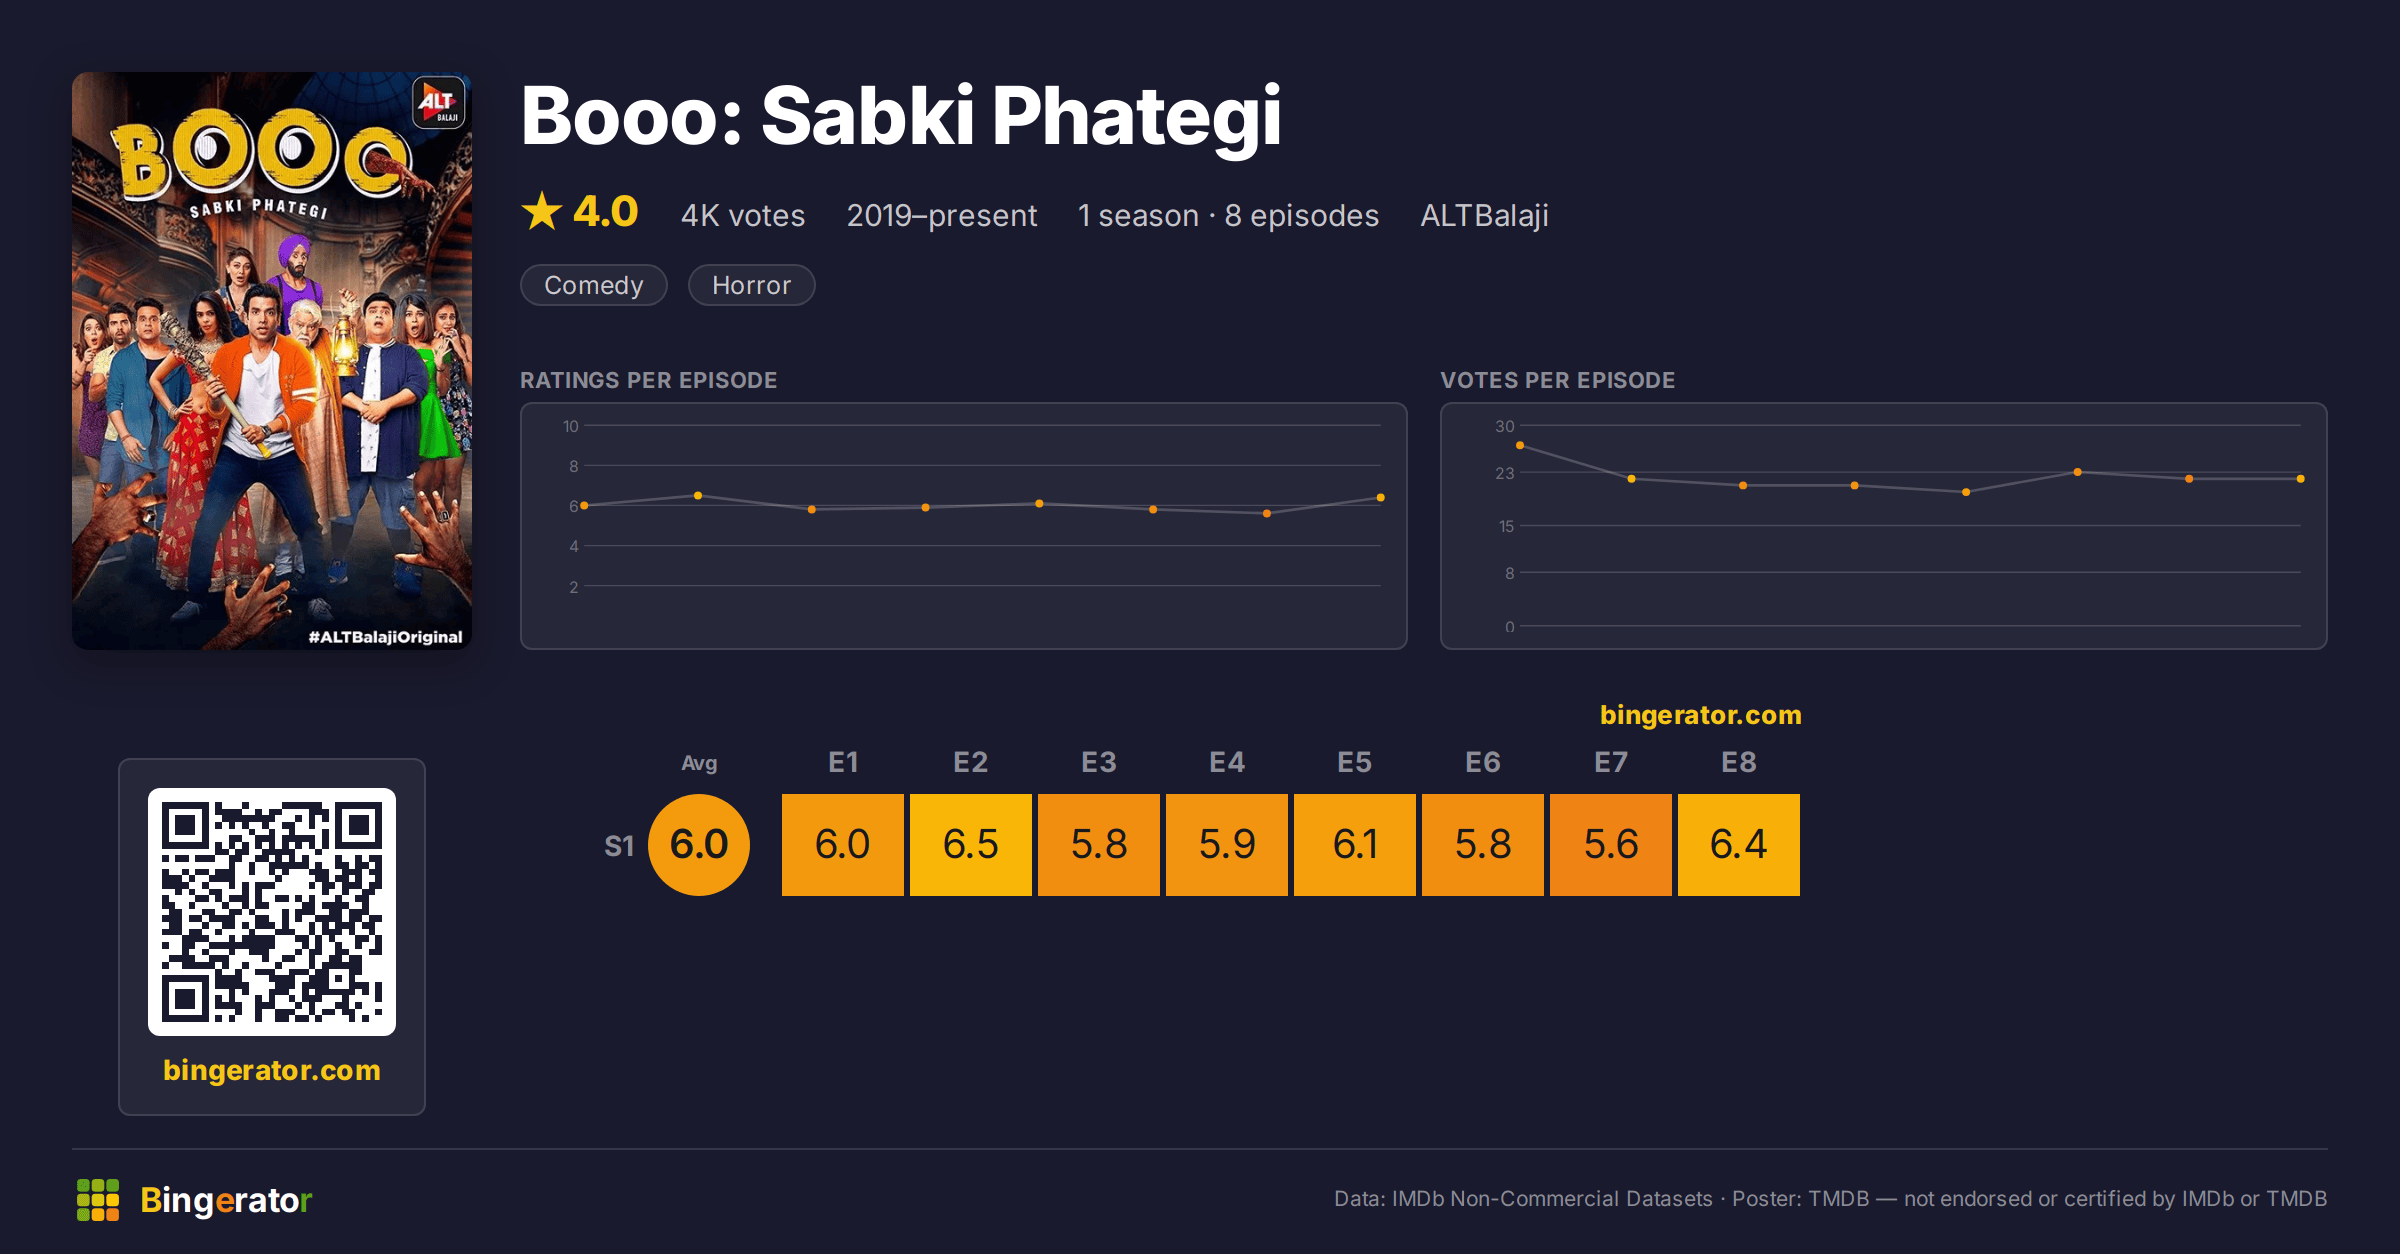The height and width of the screenshot is (1254, 2400).
Task: Select the E7 rating tile 5.6
Action: (1611, 845)
